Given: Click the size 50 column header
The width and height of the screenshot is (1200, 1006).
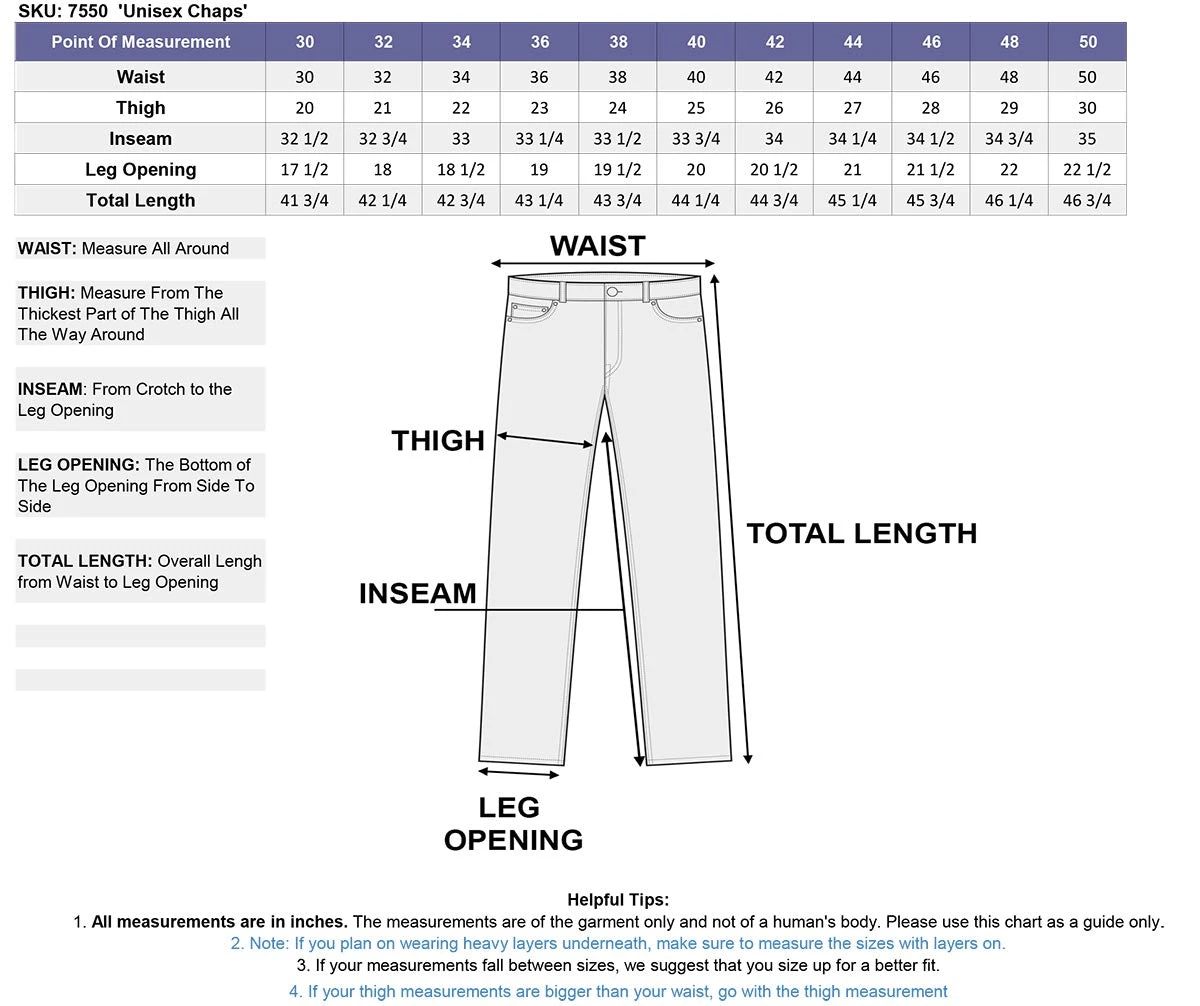Looking at the screenshot, I should [1087, 42].
